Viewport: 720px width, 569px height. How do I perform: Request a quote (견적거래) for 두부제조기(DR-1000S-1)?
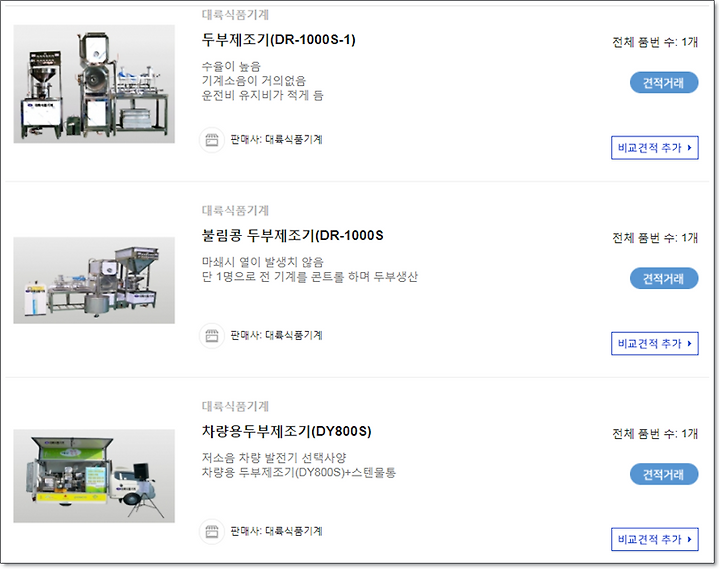(664, 83)
